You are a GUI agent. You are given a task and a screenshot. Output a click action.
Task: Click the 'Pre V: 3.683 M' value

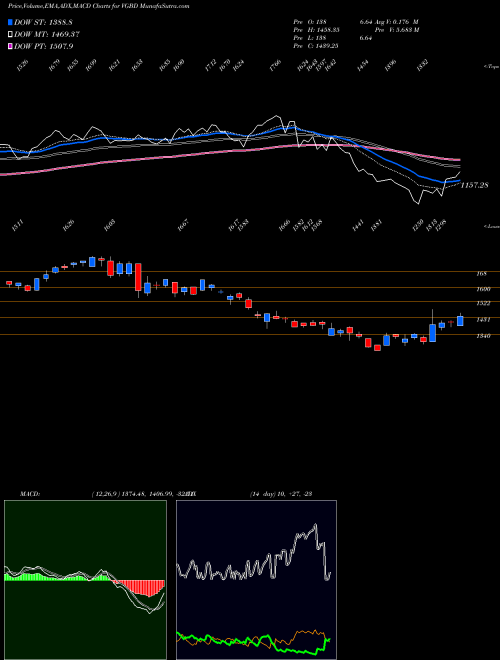coord(397,30)
